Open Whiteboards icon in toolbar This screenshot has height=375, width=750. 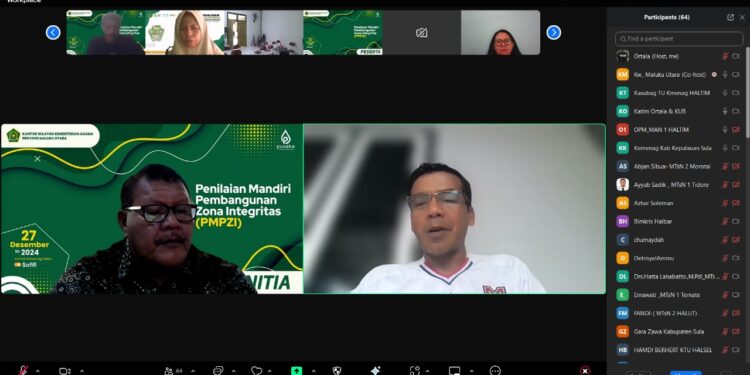pyautogui.click(x=454, y=371)
